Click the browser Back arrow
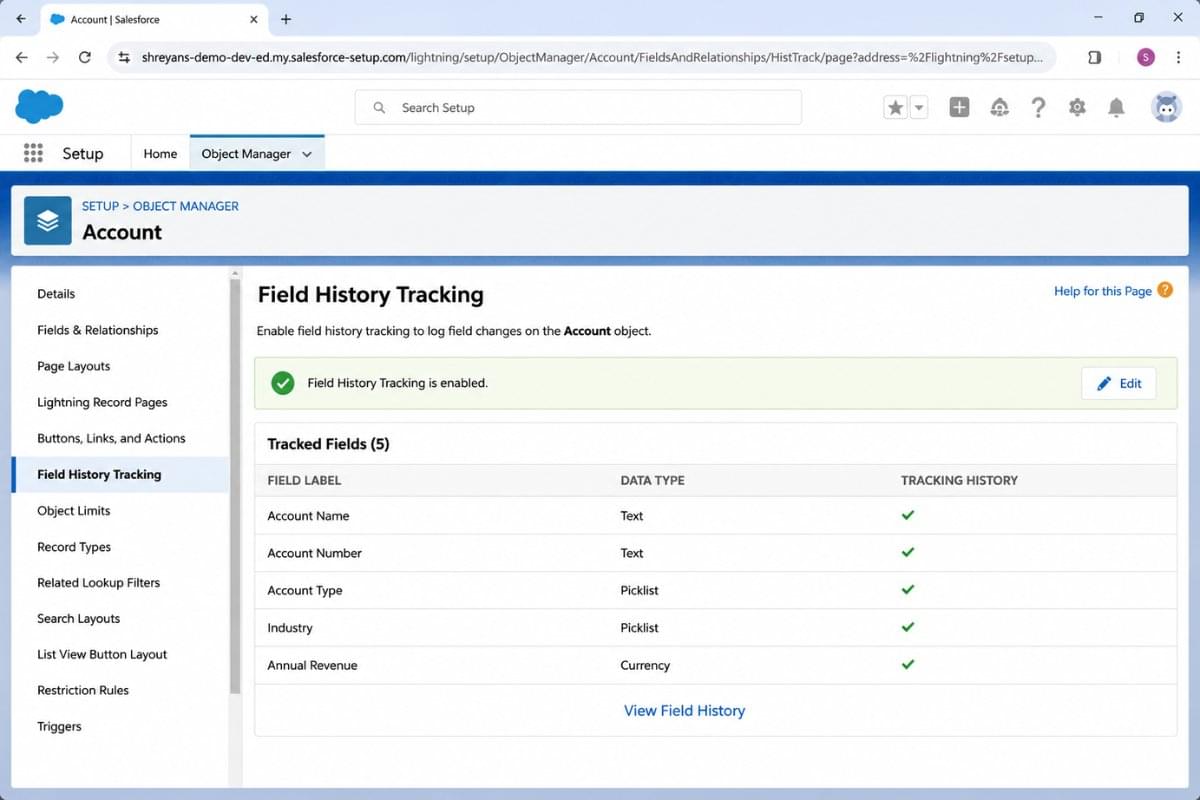The width and height of the screenshot is (1200, 800). point(22,57)
